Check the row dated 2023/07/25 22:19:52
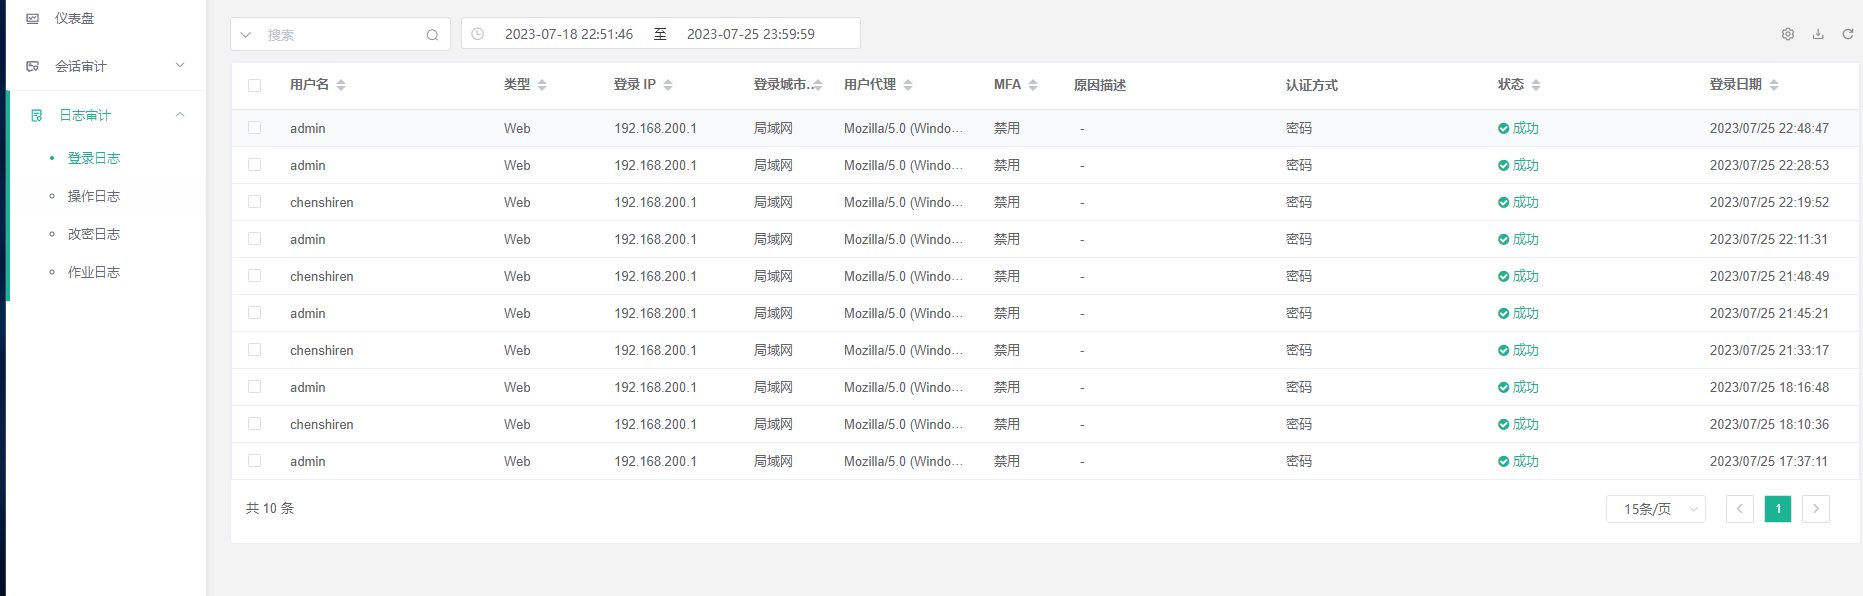The image size is (1863, 596). (255, 202)
